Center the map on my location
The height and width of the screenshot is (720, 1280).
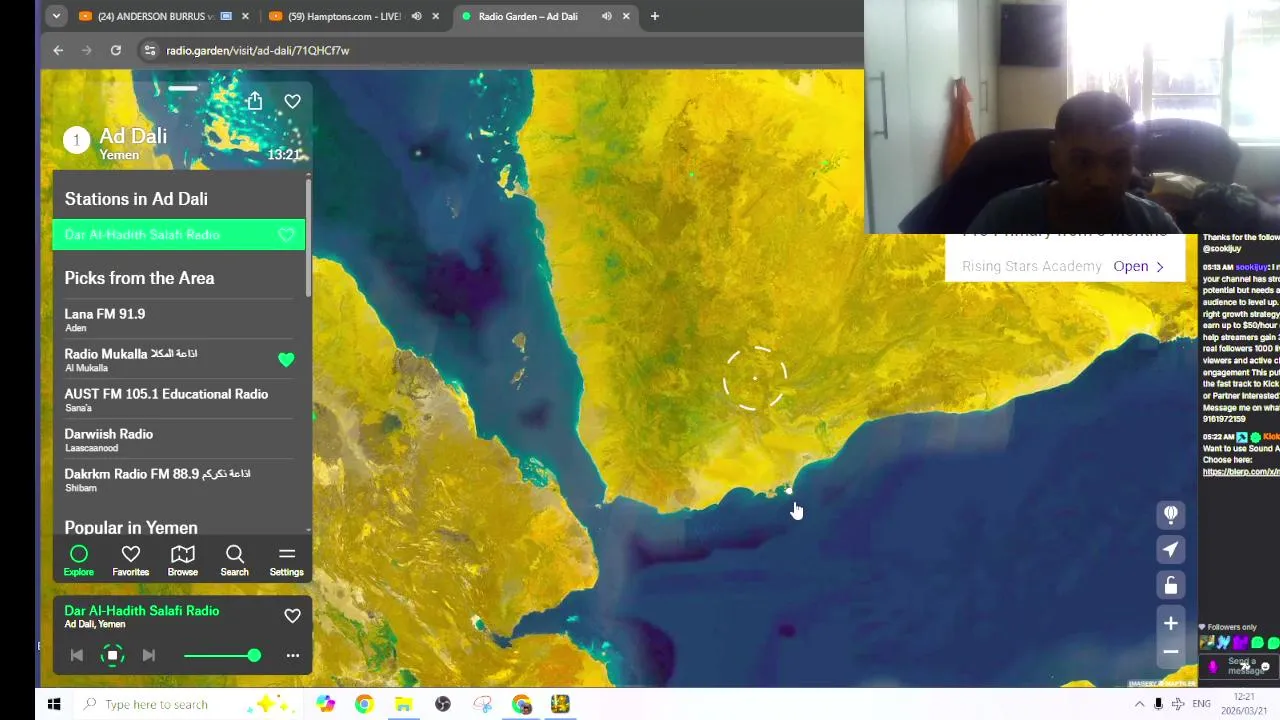[1171, 549]
